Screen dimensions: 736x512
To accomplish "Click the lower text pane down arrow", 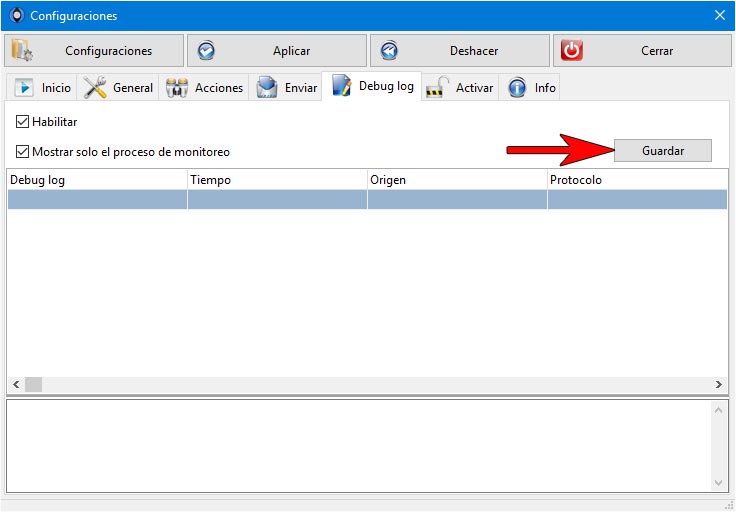I will coord(718,482).
